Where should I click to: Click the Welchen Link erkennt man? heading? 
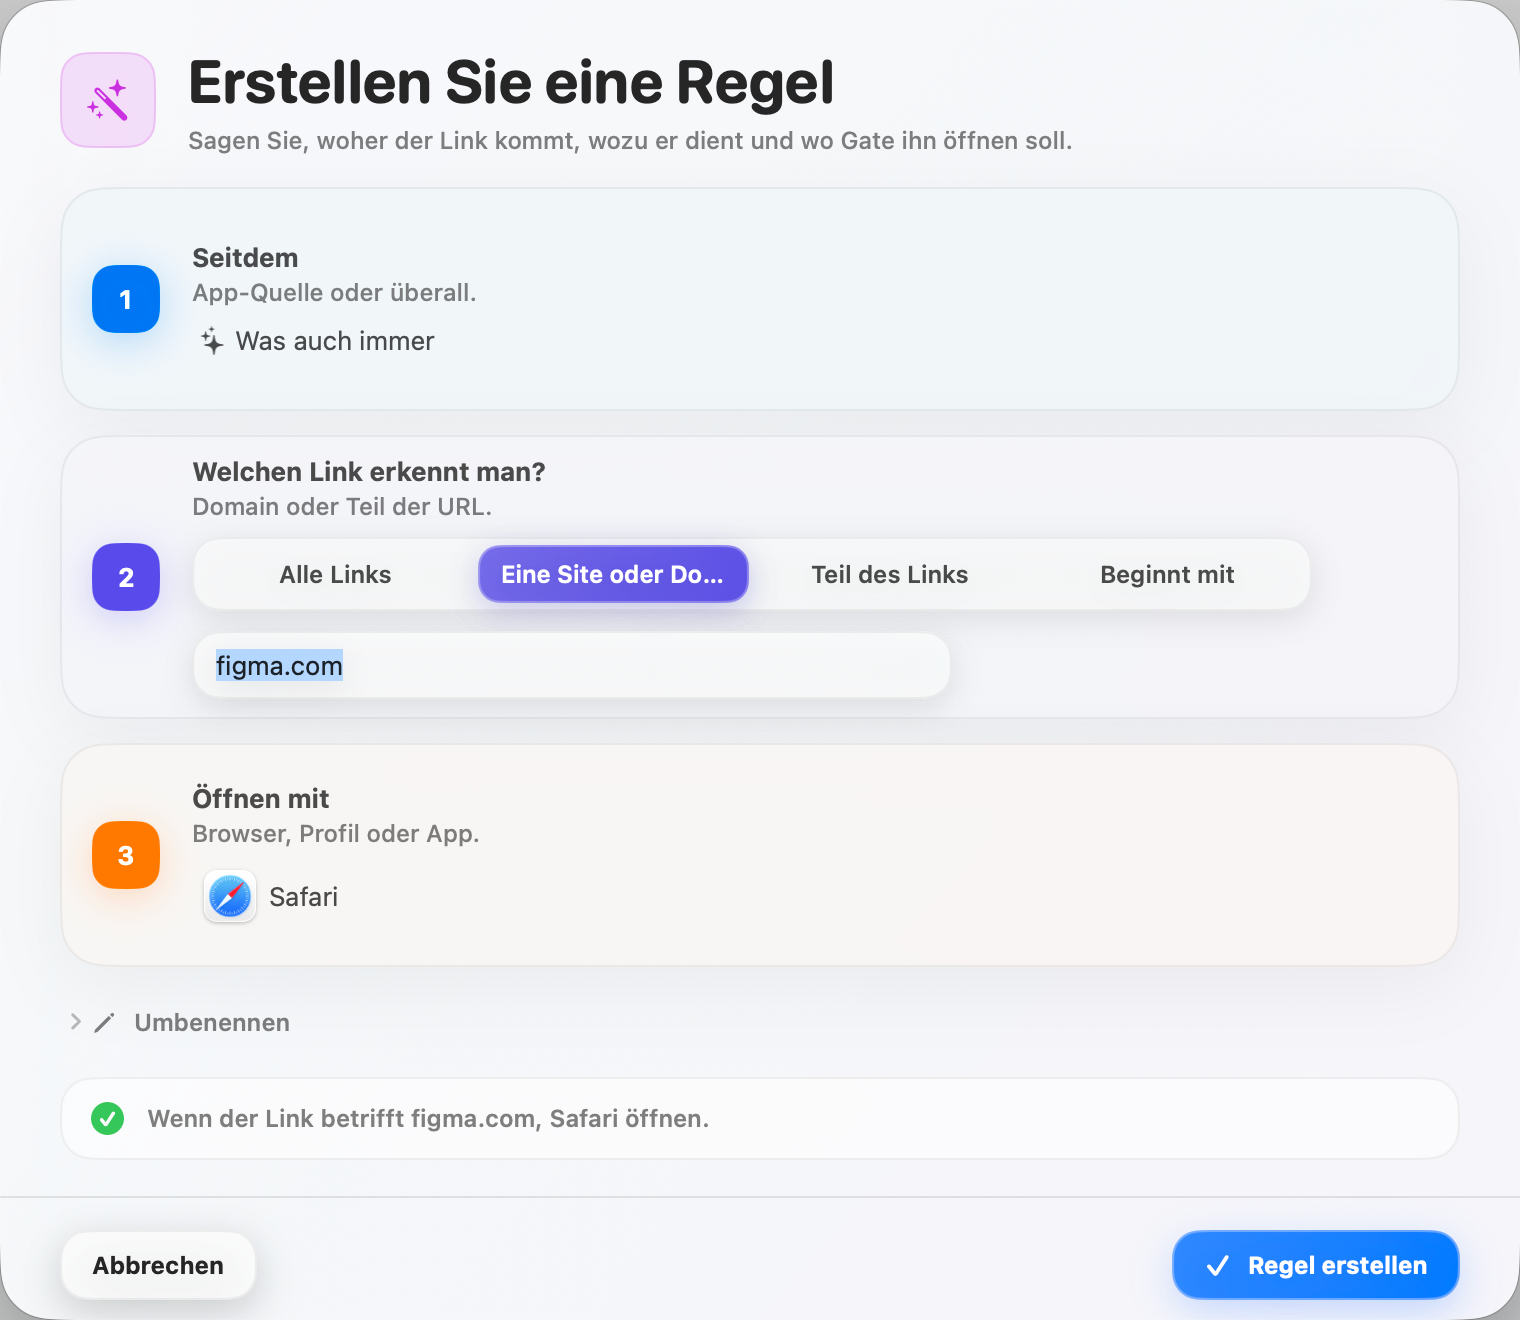click(x=369, y=472)
